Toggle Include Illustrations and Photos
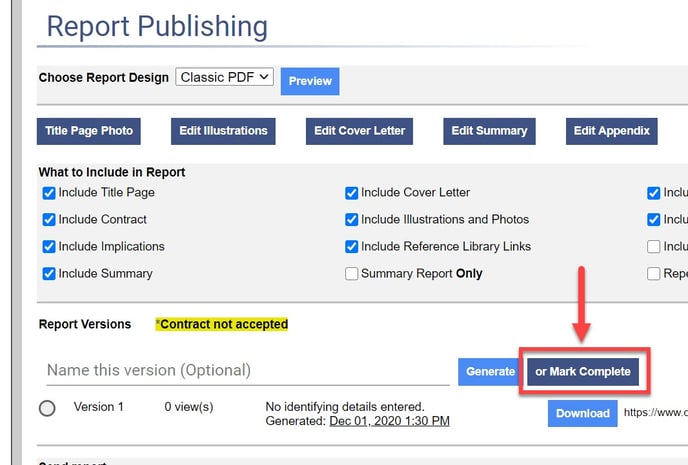 tap(352, 220)
